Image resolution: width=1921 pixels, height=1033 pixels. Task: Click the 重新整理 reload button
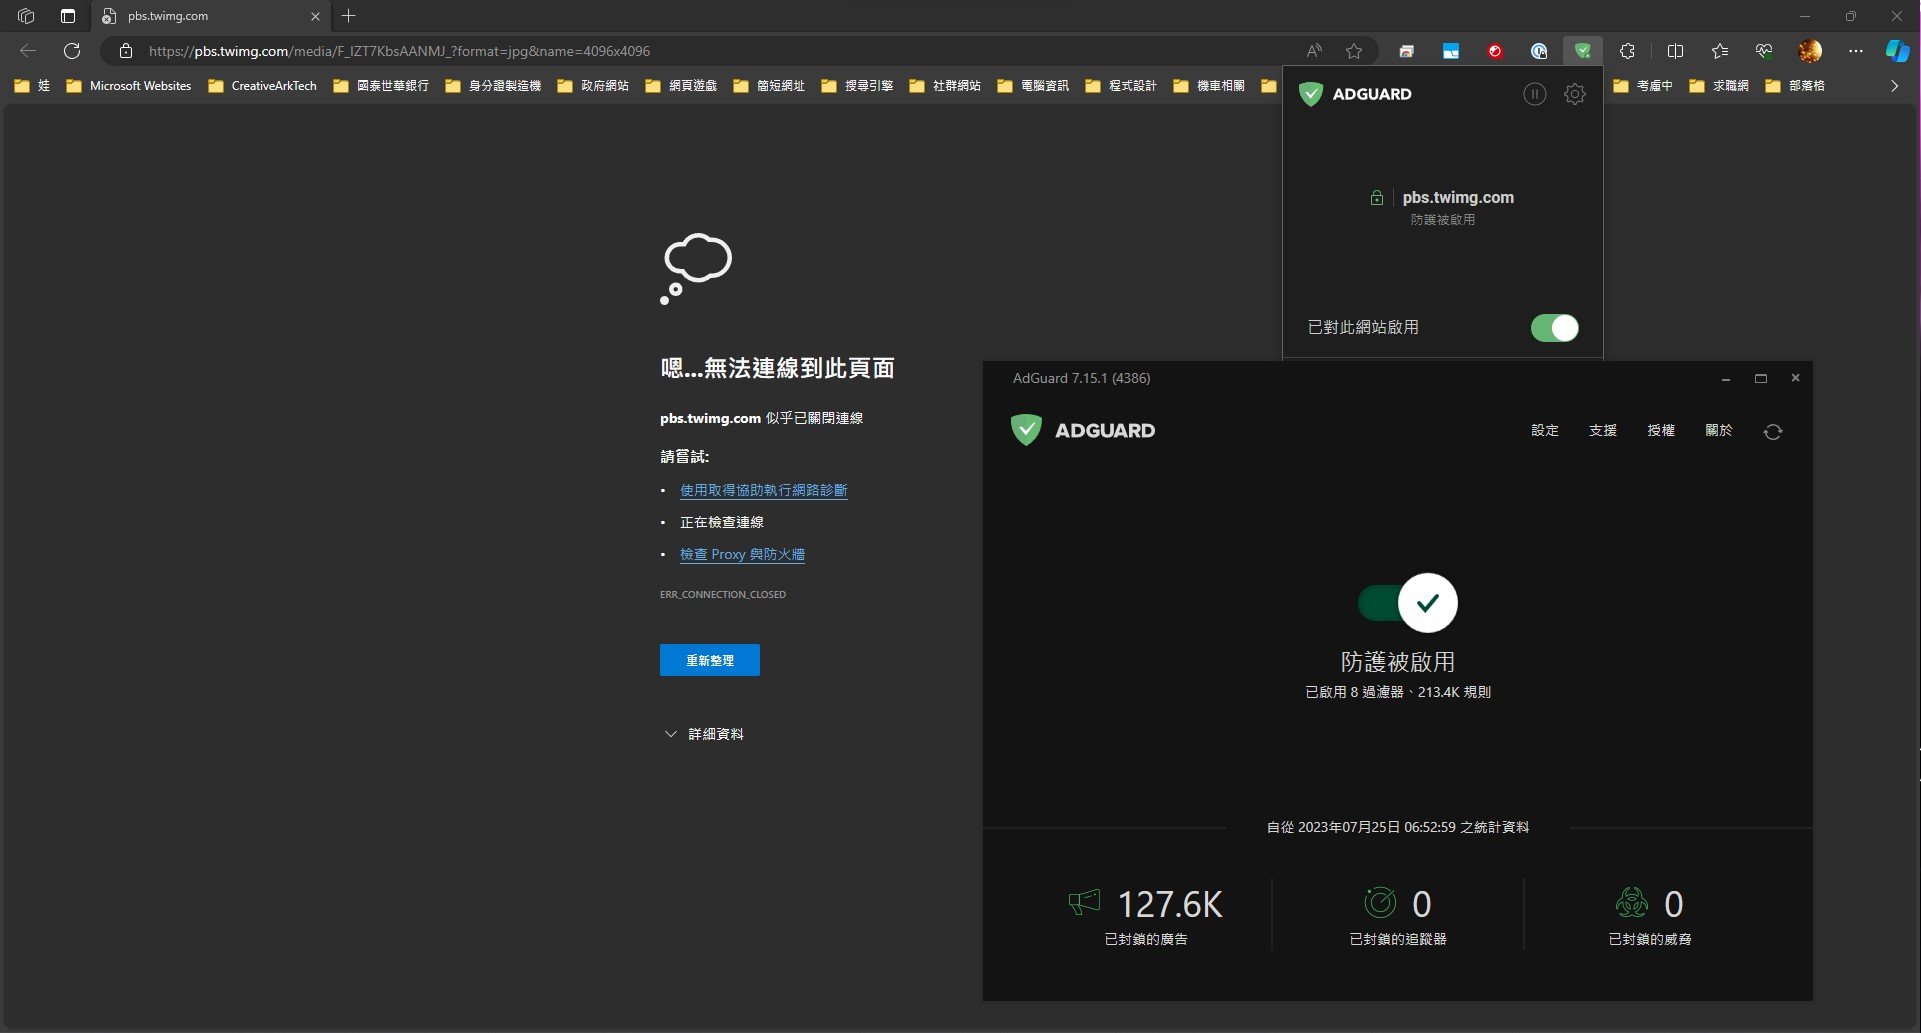[709, 659]
